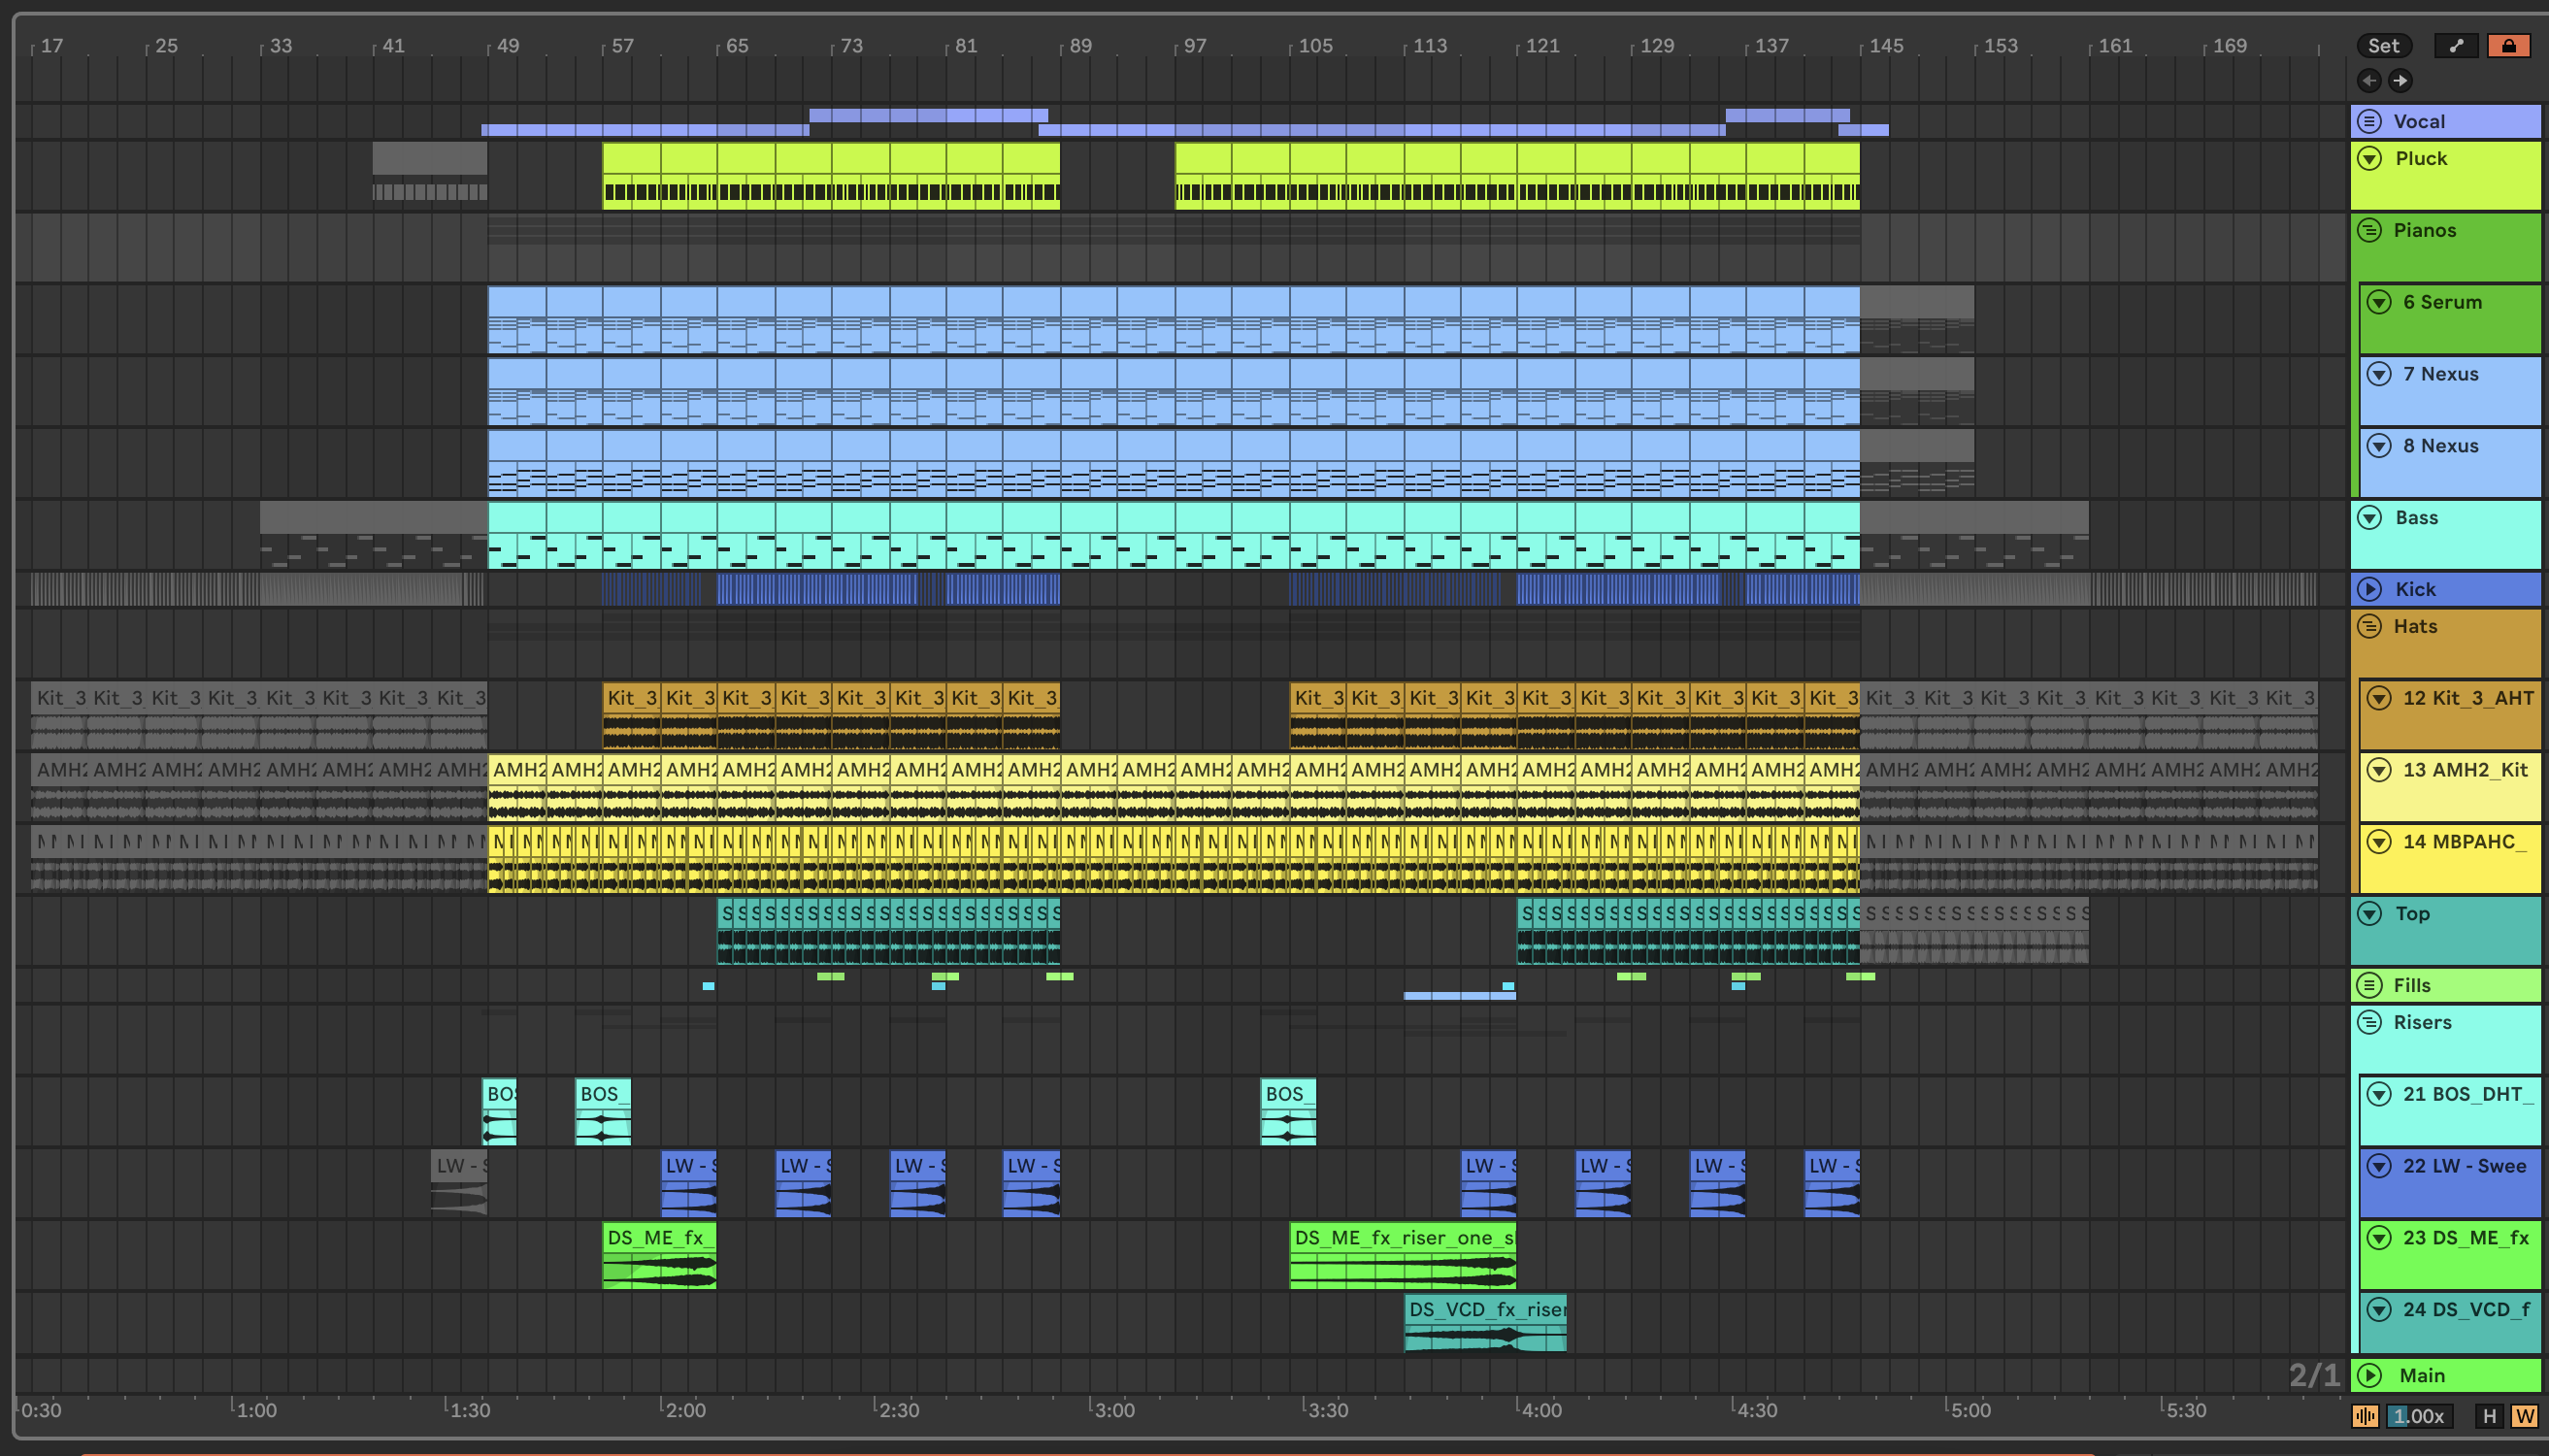Screen dimensions: 2549x1456
Task: Collapse the 6 Serum track
Action: point(2379,302)
